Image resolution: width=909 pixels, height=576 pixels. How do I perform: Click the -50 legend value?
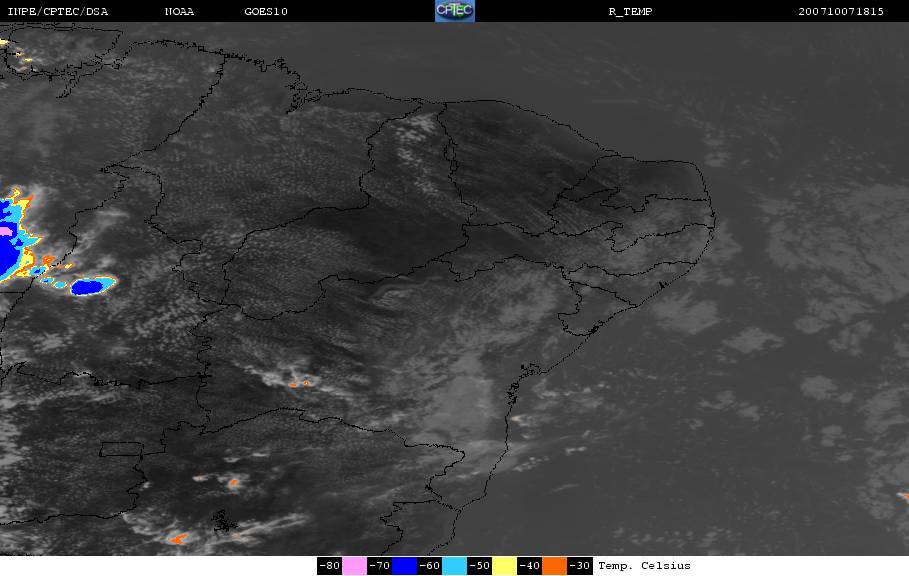(479, 566)
